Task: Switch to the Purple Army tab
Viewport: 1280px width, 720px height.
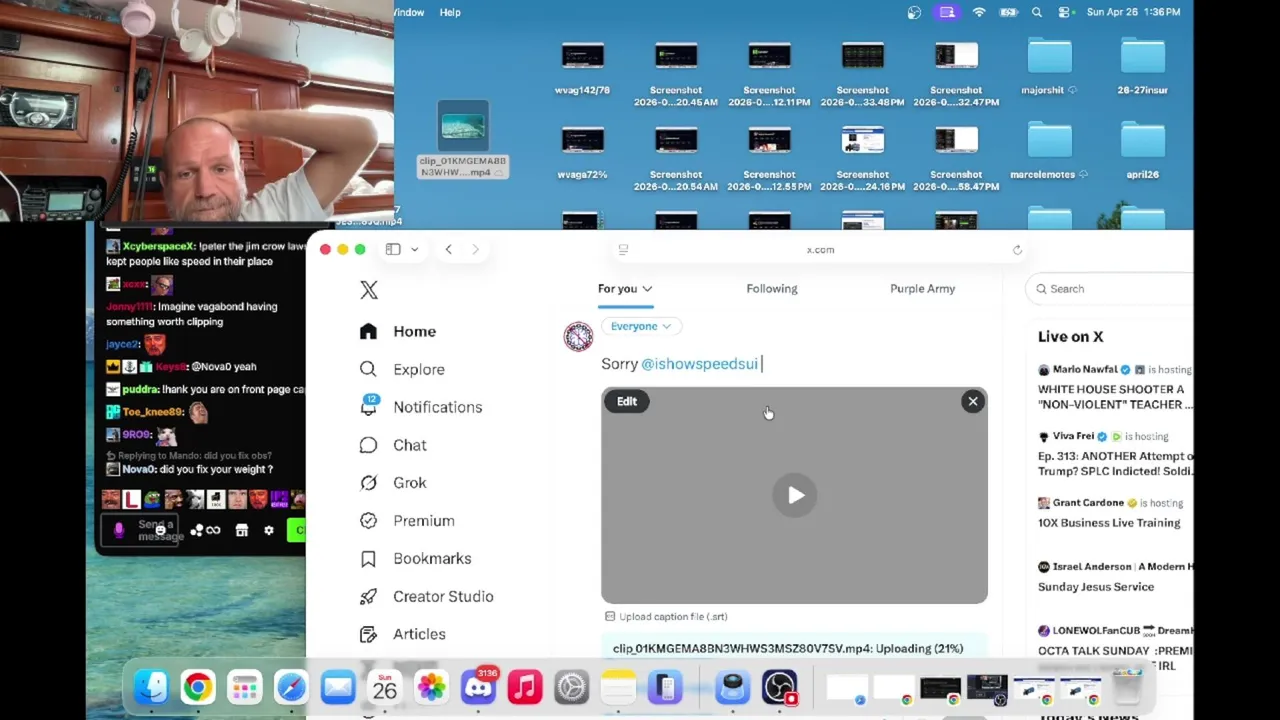Action: coord(922,289)
